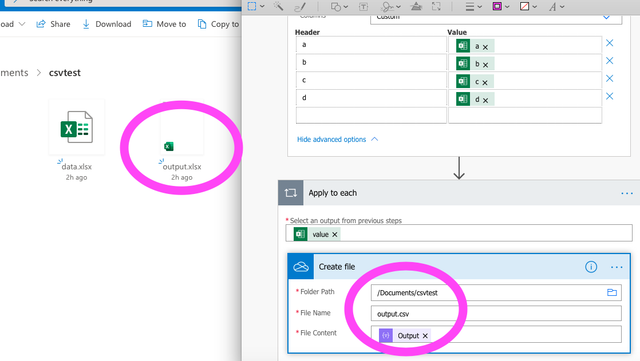The image size is (640, 361).
Task: Expand the Text Style dropdown arrow
Action: [562, 7]
